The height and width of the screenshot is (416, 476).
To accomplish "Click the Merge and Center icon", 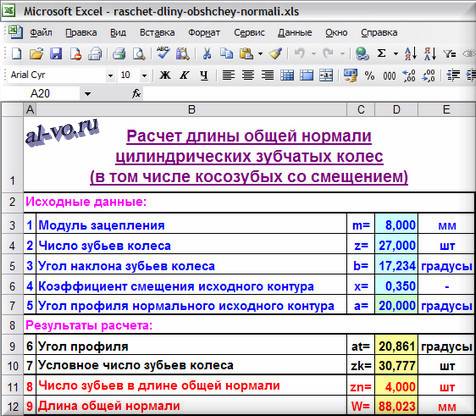I will click(326, 75).
